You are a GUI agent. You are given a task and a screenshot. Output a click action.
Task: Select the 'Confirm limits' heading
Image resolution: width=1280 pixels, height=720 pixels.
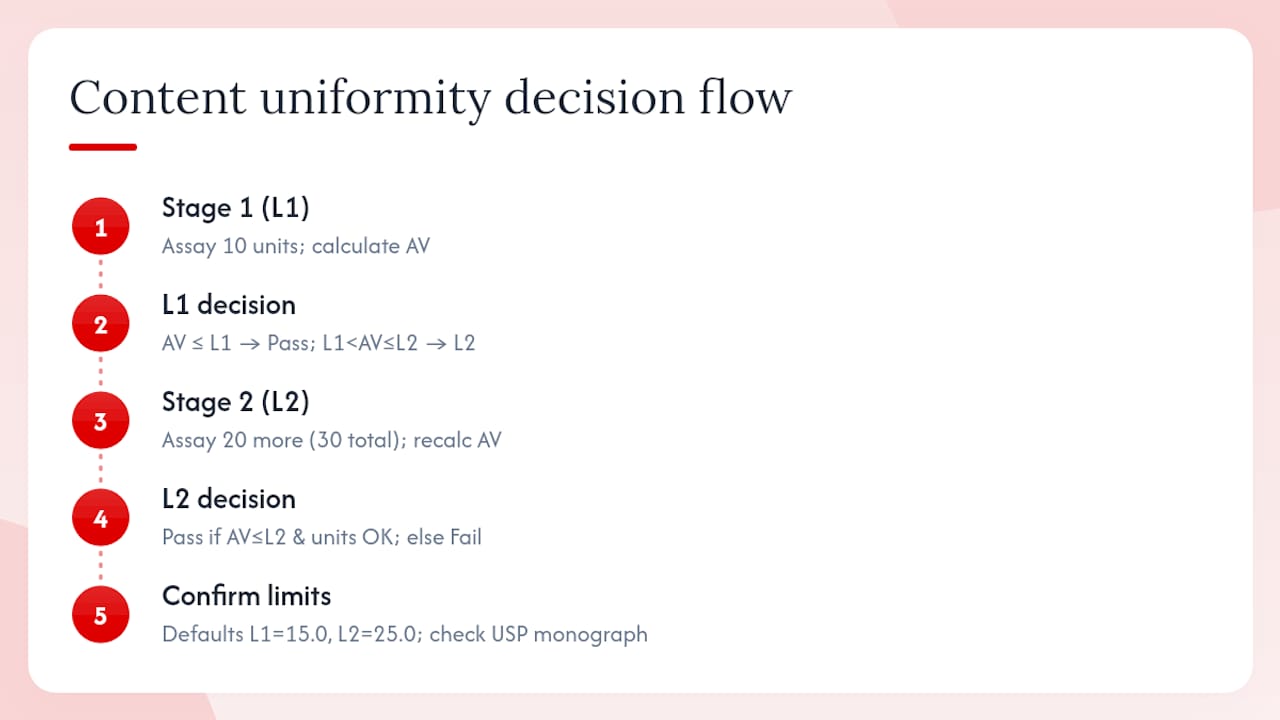point(247,596)
